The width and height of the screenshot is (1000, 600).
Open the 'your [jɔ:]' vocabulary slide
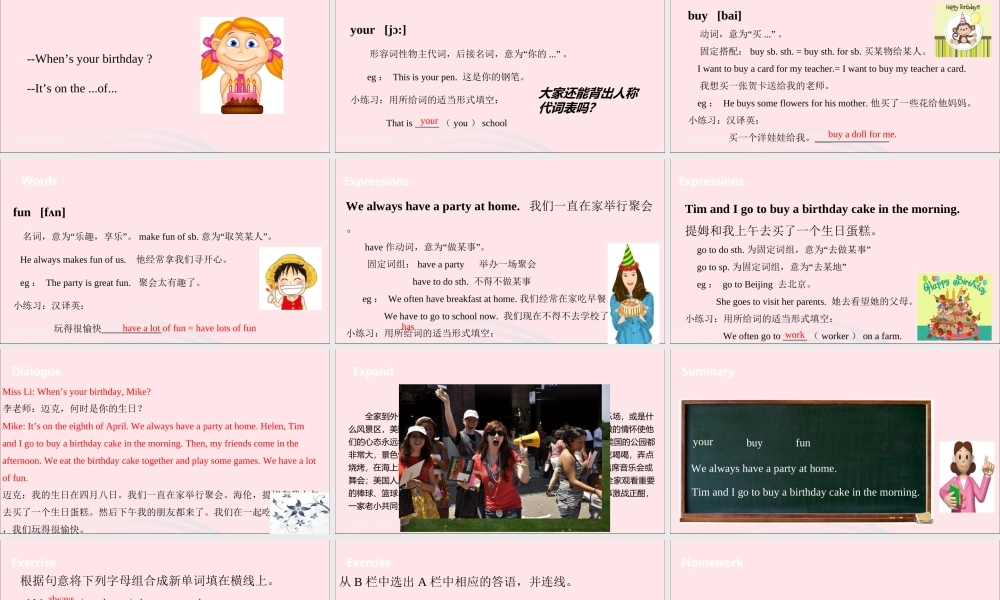tap(500, 76)
